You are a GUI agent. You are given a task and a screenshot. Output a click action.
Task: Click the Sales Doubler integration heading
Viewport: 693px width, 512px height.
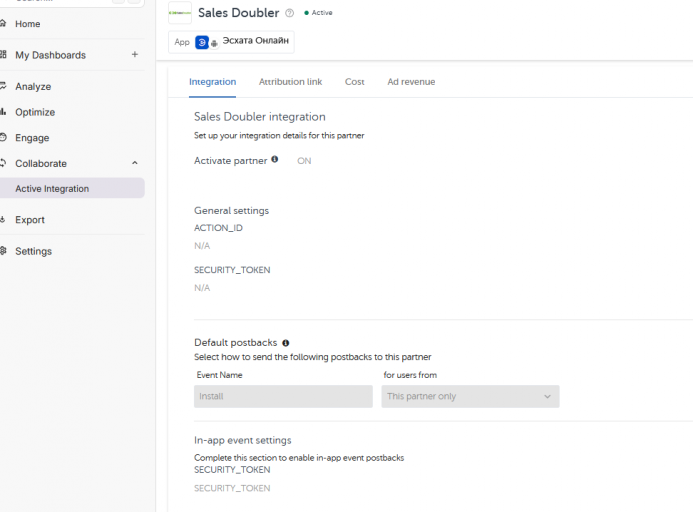259,117
